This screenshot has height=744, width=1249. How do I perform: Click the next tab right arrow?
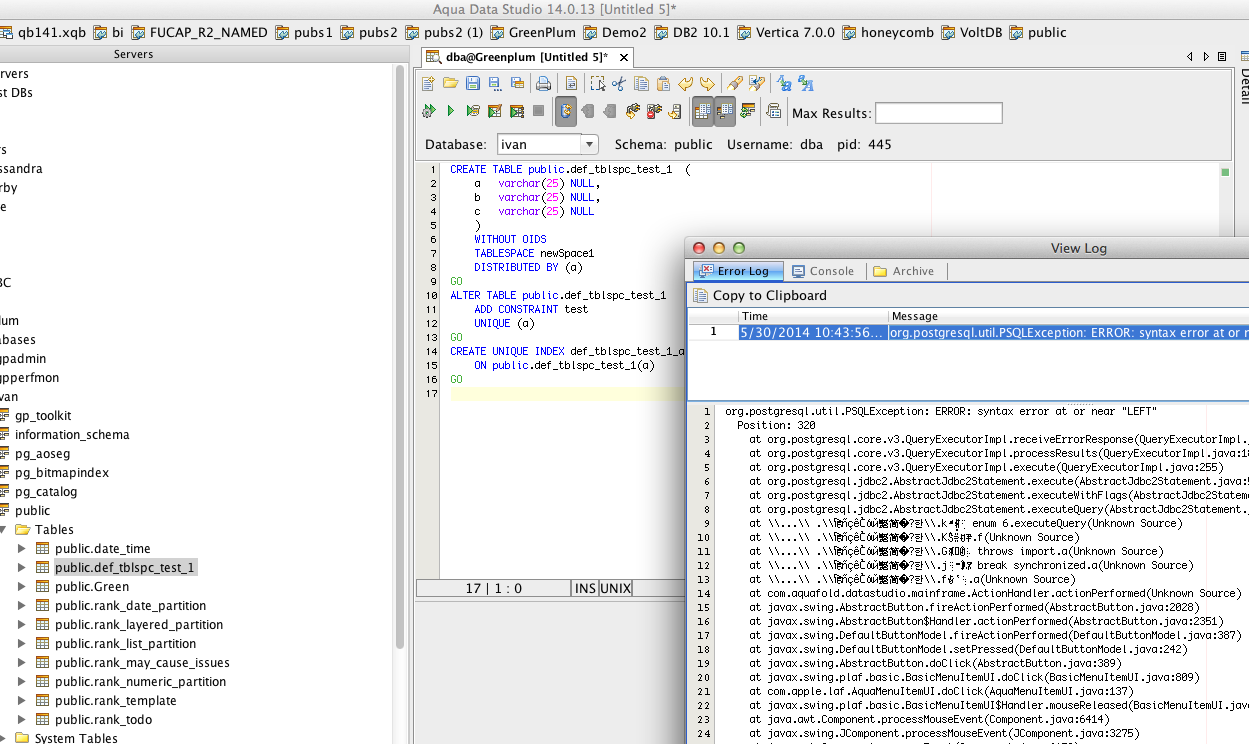1207,57
